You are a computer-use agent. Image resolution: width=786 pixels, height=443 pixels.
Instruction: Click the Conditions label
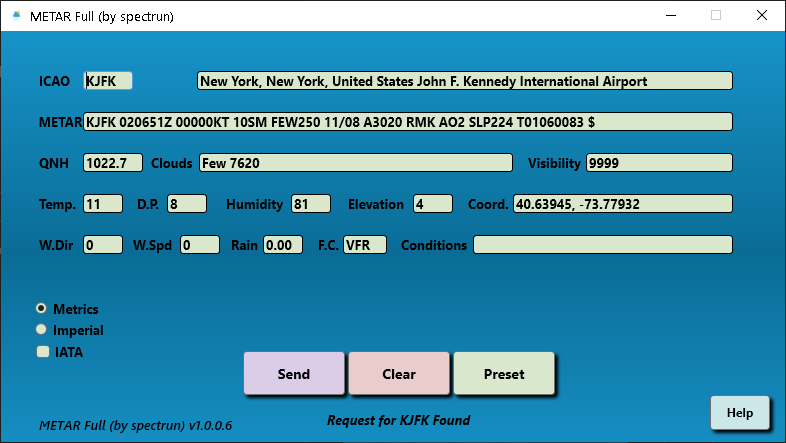(x=434, y=246)
